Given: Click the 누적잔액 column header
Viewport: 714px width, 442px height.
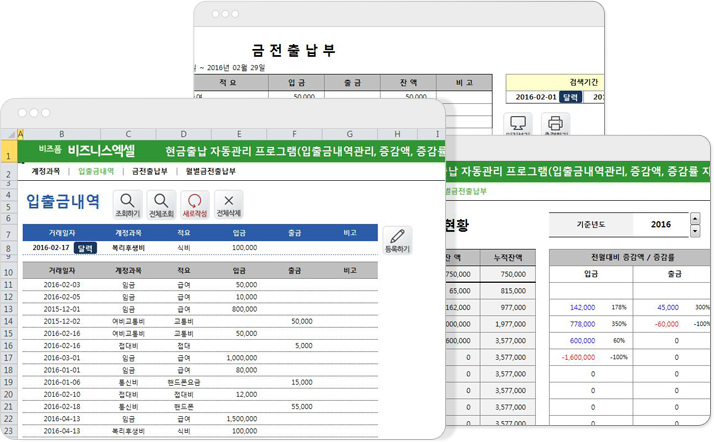Looking at the screenshot, I should coord(508,258).
